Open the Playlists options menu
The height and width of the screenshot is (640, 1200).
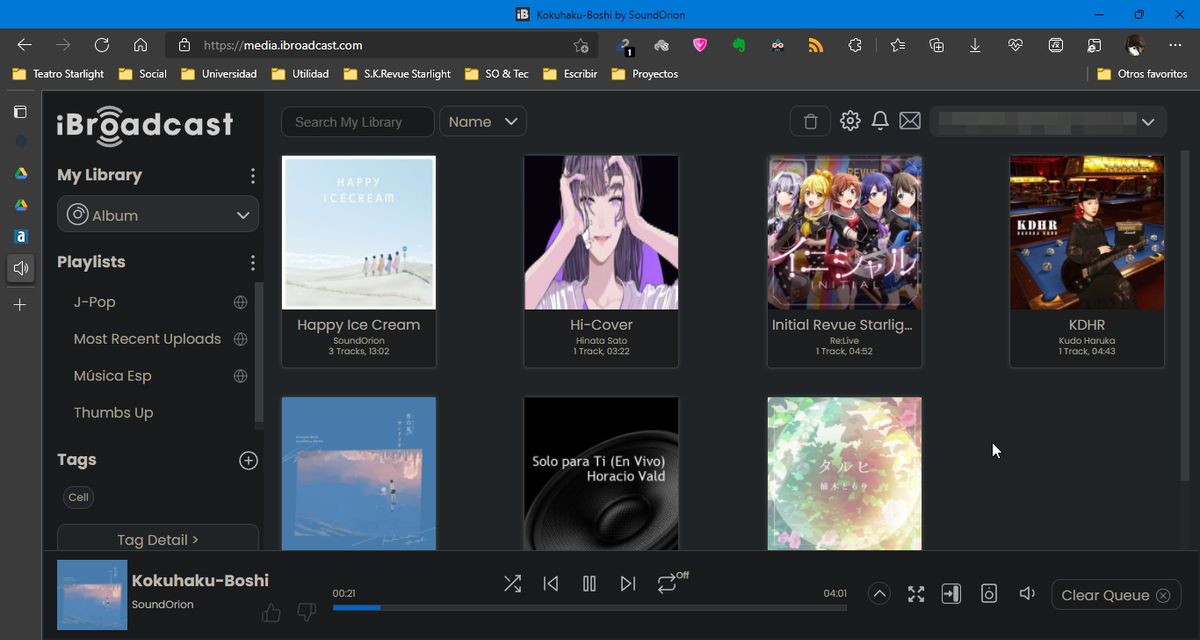[252, 261]
